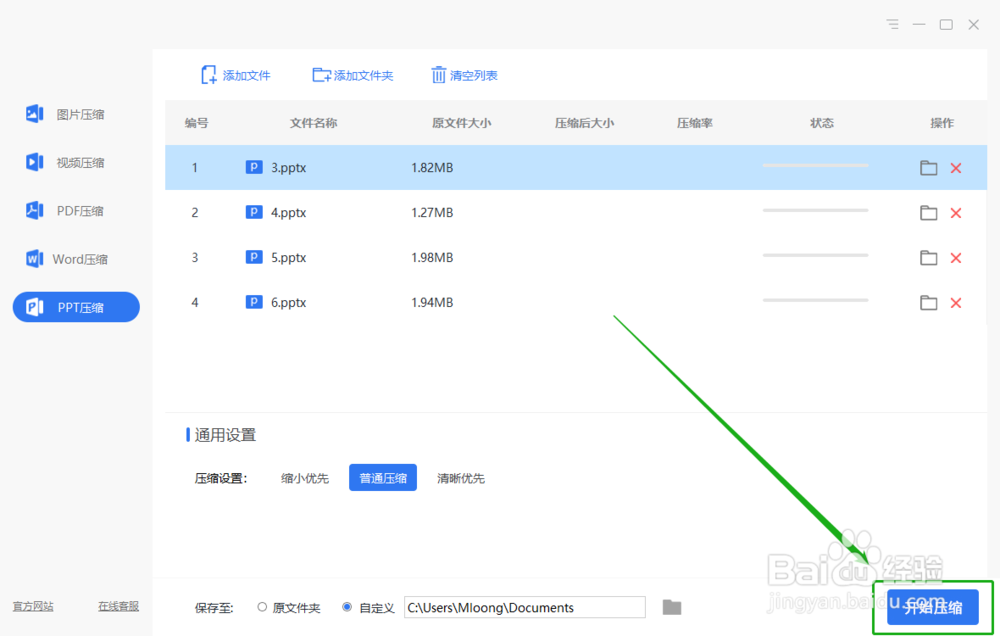Click the 1.27MB size cell
1000x636 pixels.
click(x=432, y=212)
